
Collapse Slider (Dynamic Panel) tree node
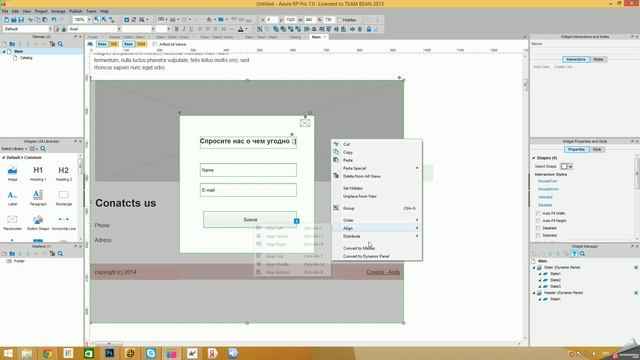click(534, 267)
